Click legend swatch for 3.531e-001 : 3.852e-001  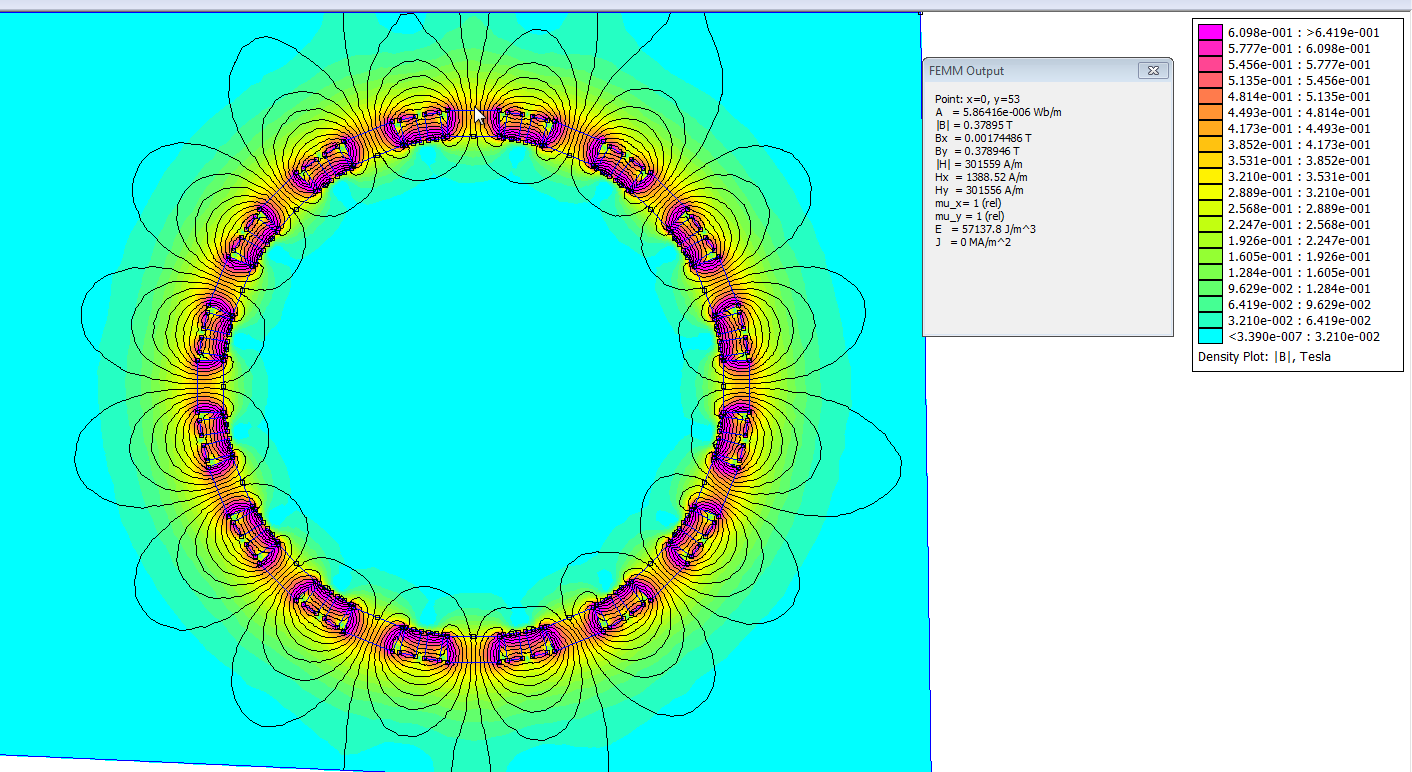coord(1210,160)
